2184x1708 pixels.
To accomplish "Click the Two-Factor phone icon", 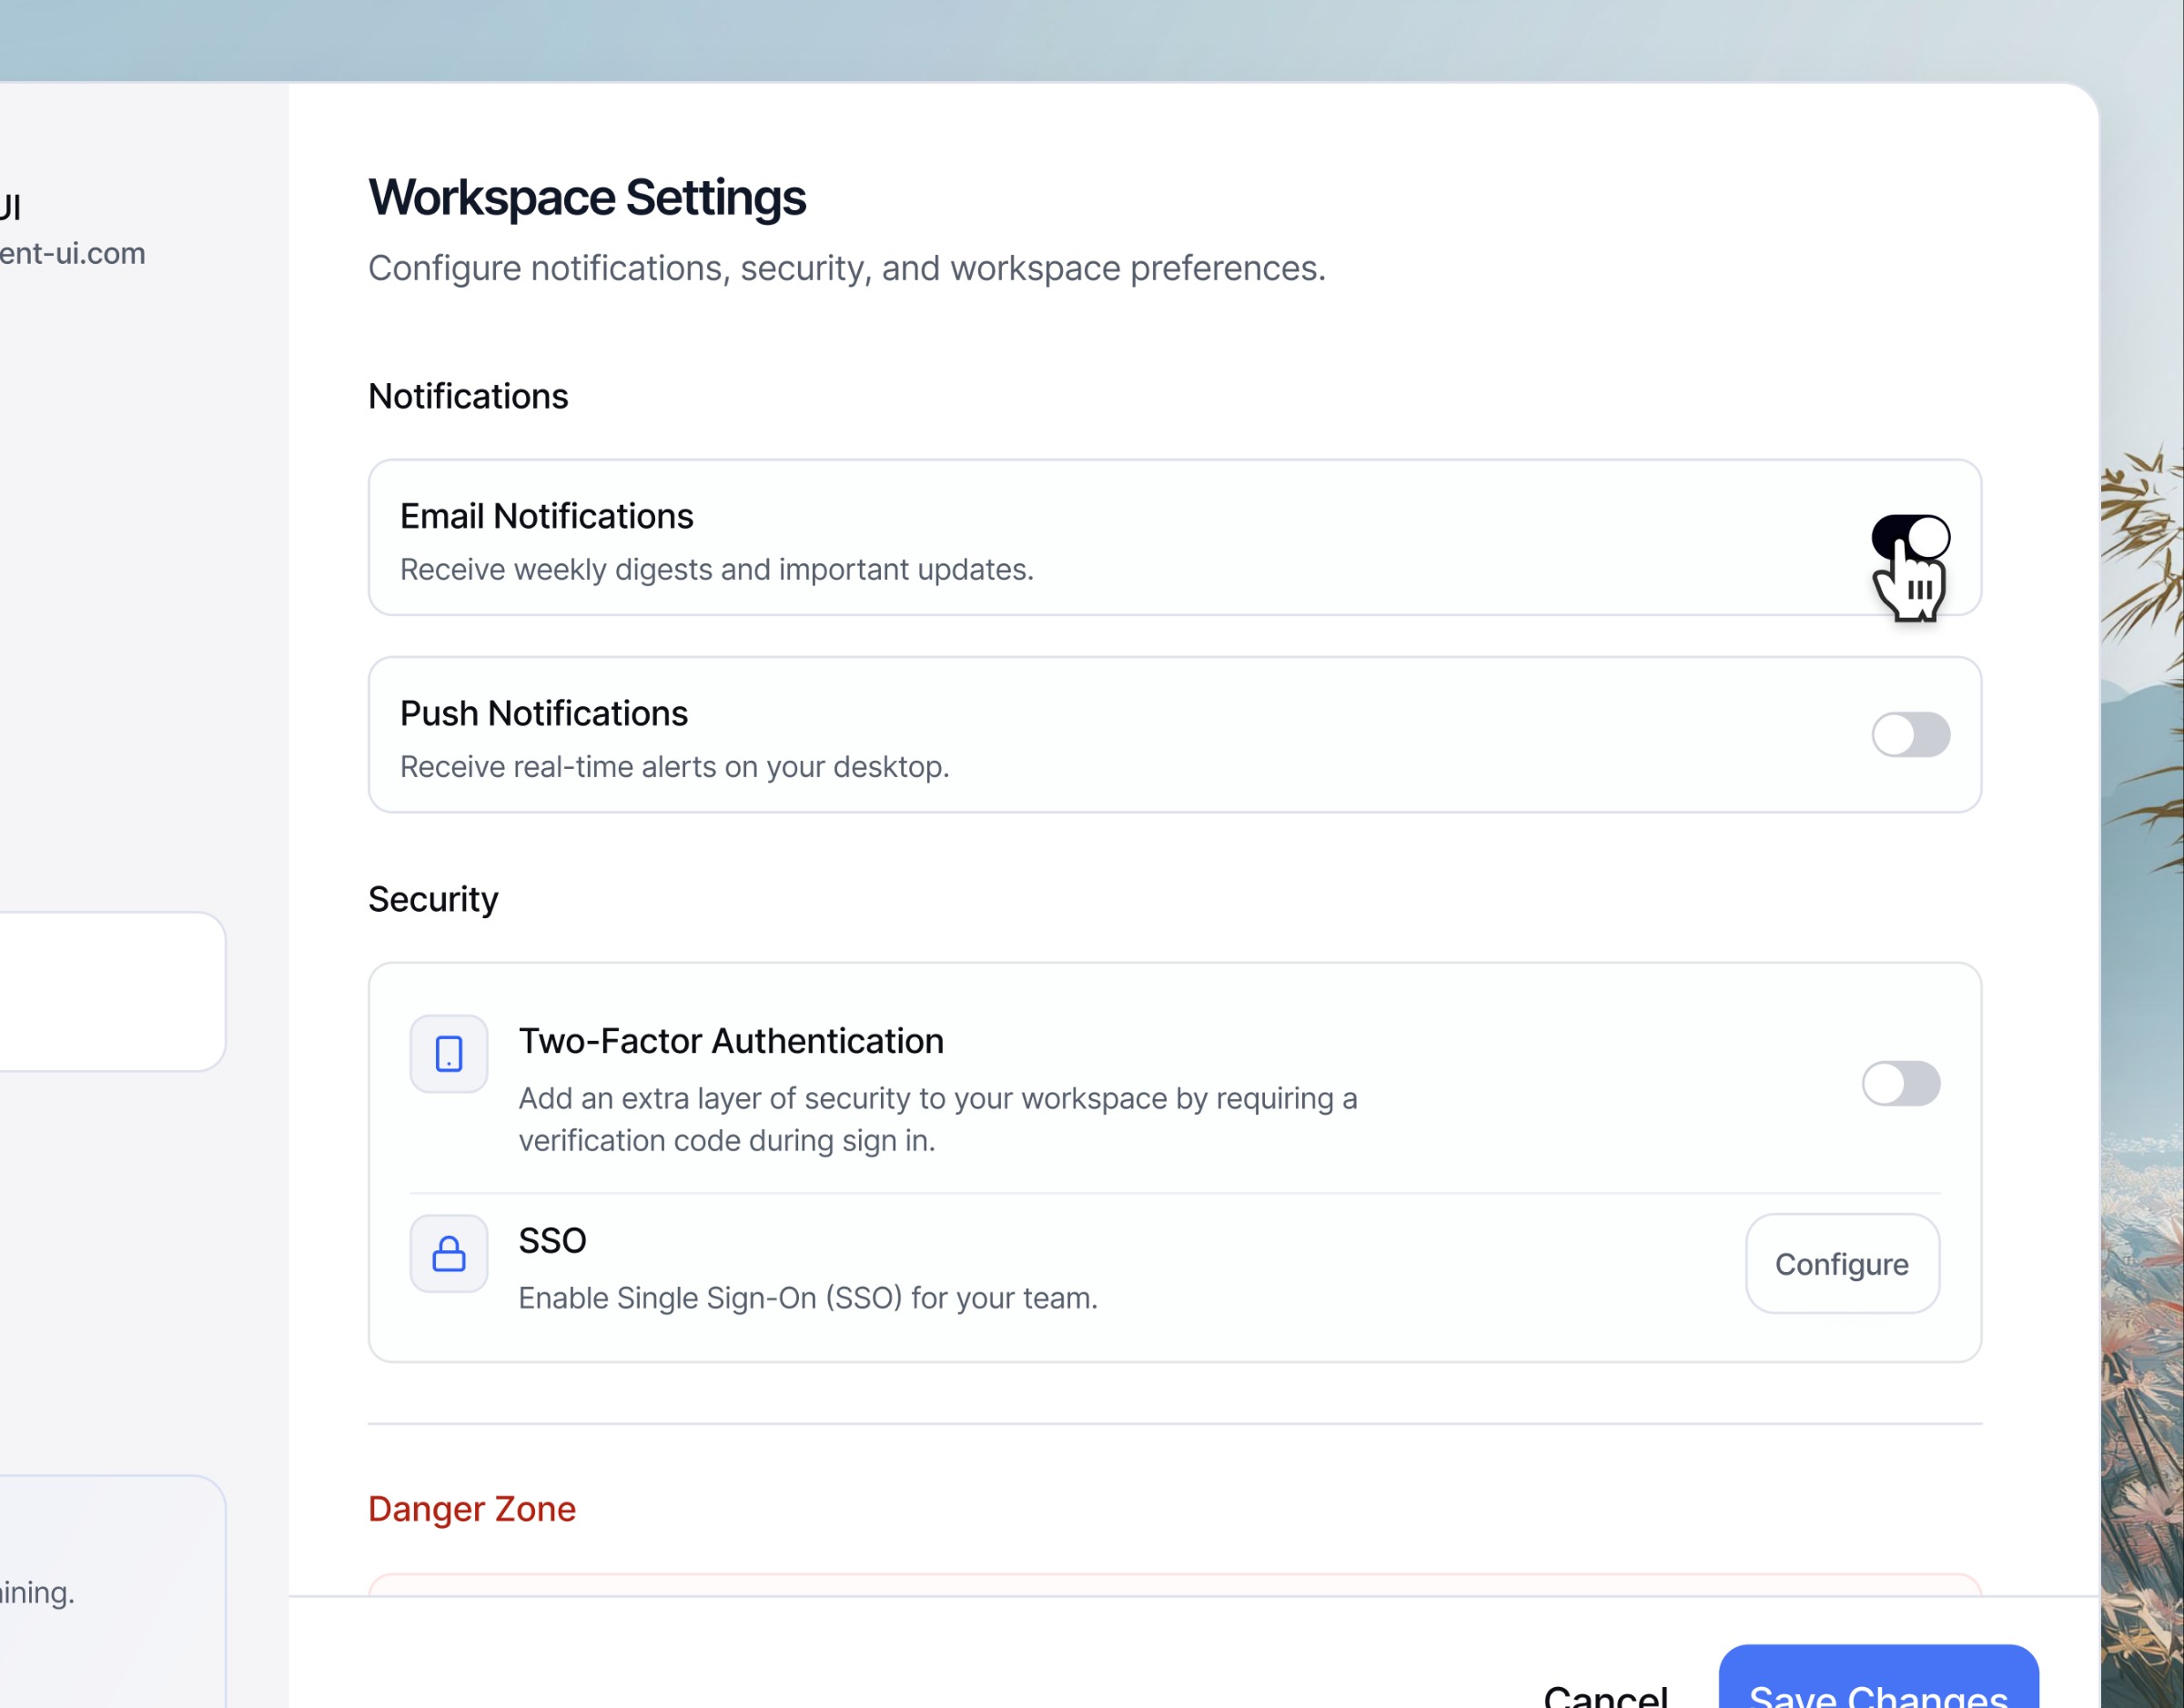I will [x=449, y=1054].
